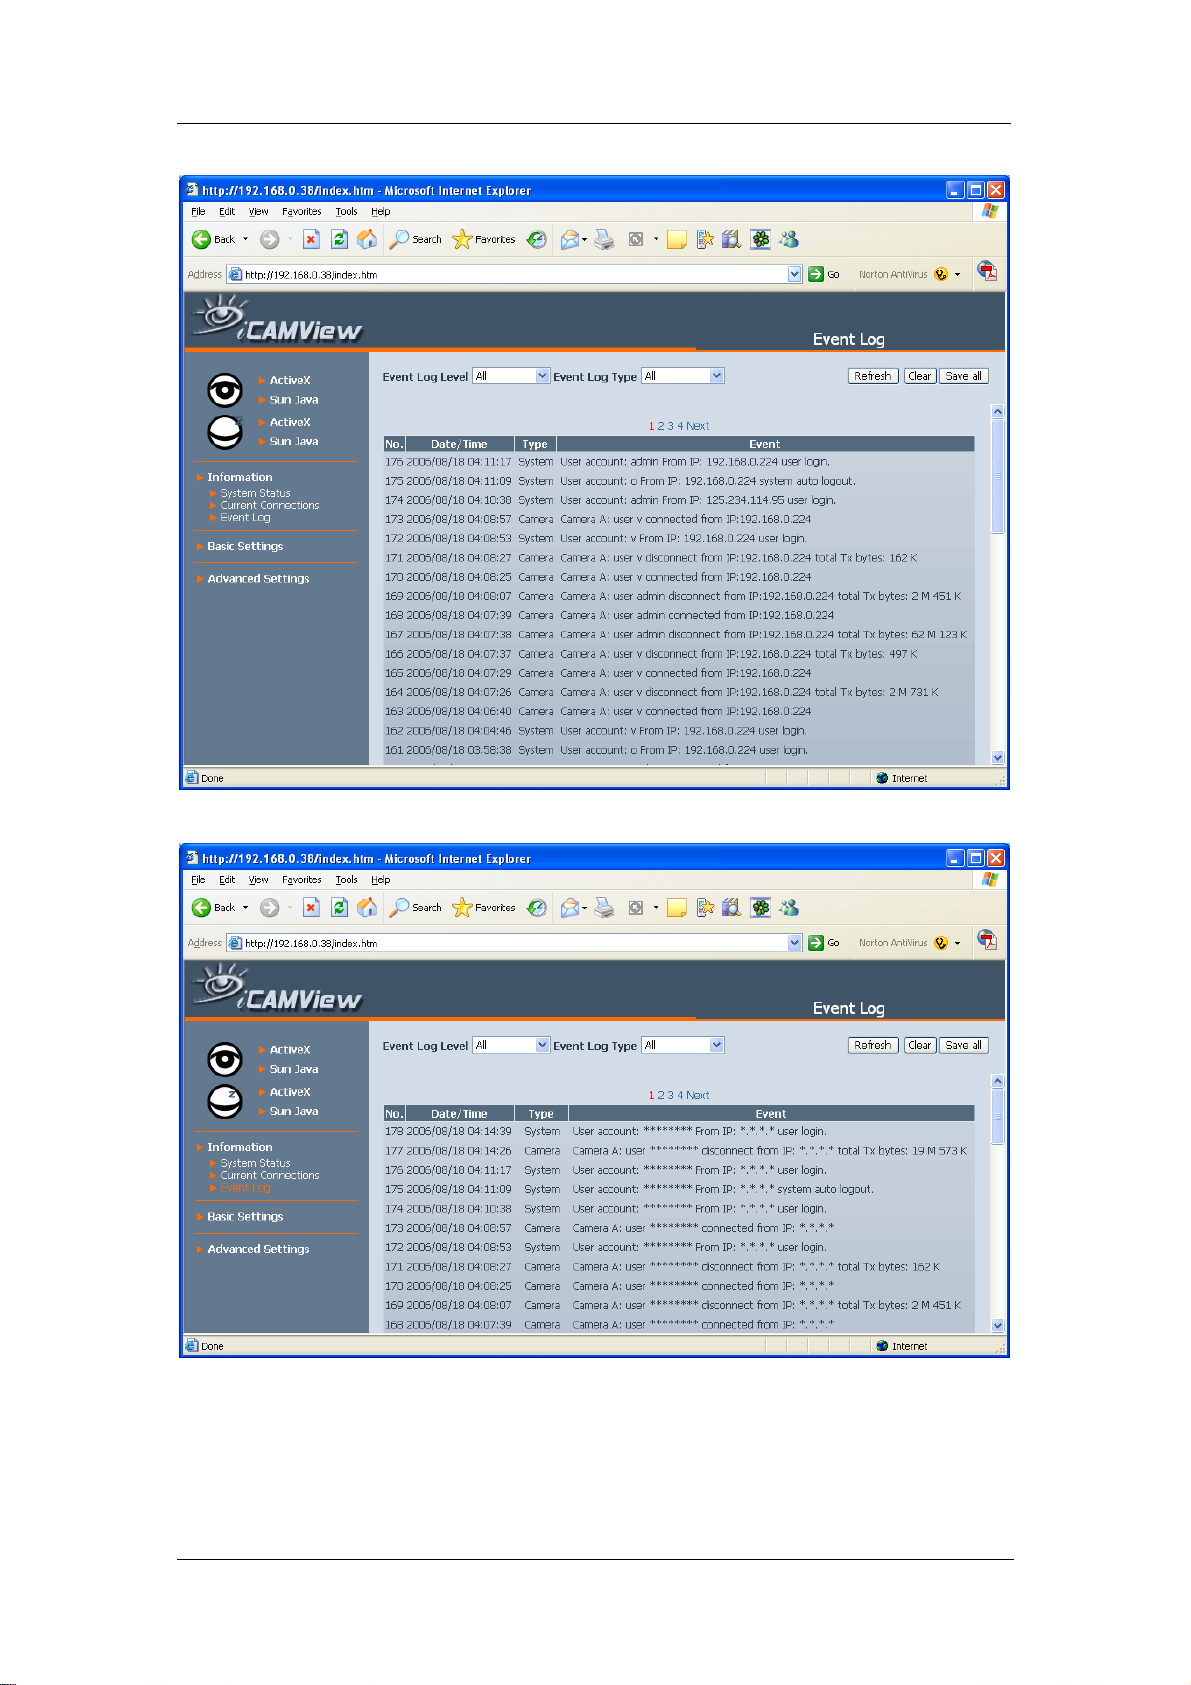Open Favorites star in upper browser toolbar
Viewport: 1191px width, 1685px height.
point(484,239)
